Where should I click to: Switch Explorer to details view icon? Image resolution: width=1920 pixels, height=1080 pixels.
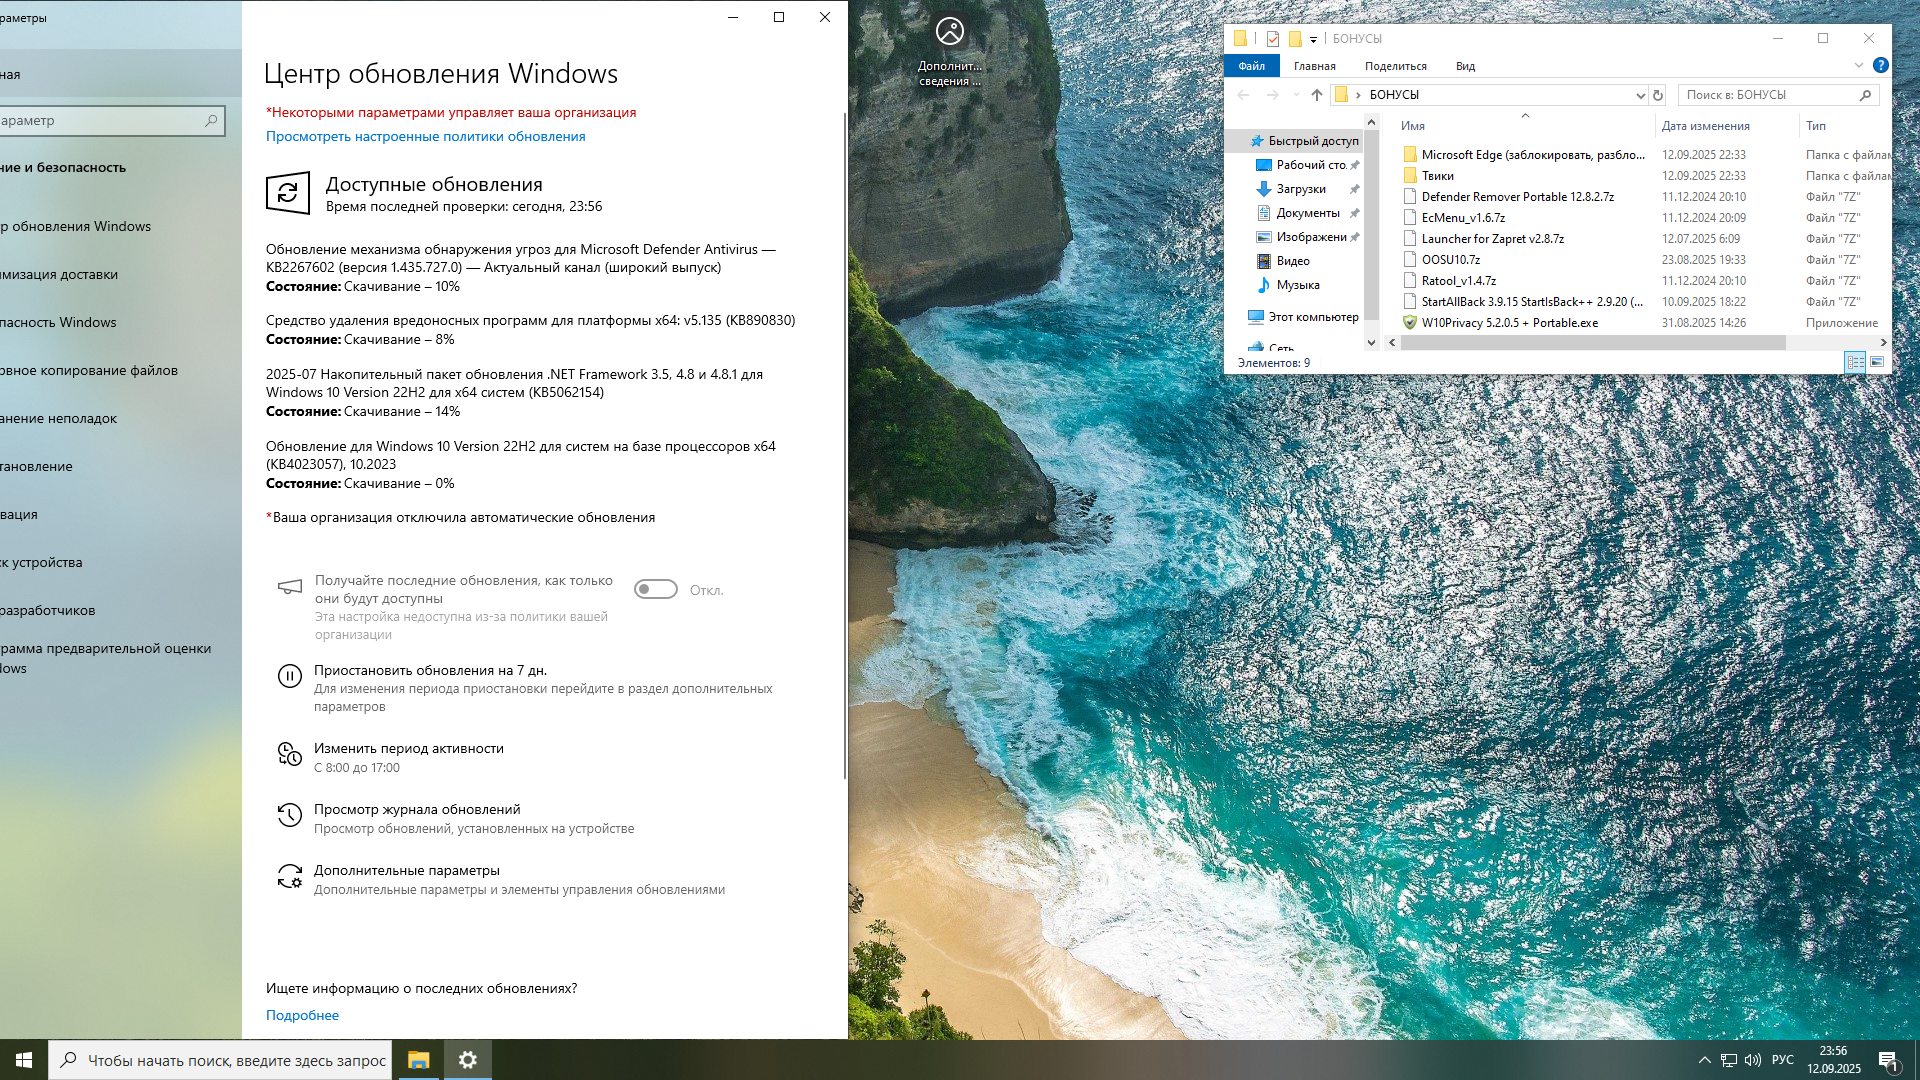click(x=1855, y=362)
